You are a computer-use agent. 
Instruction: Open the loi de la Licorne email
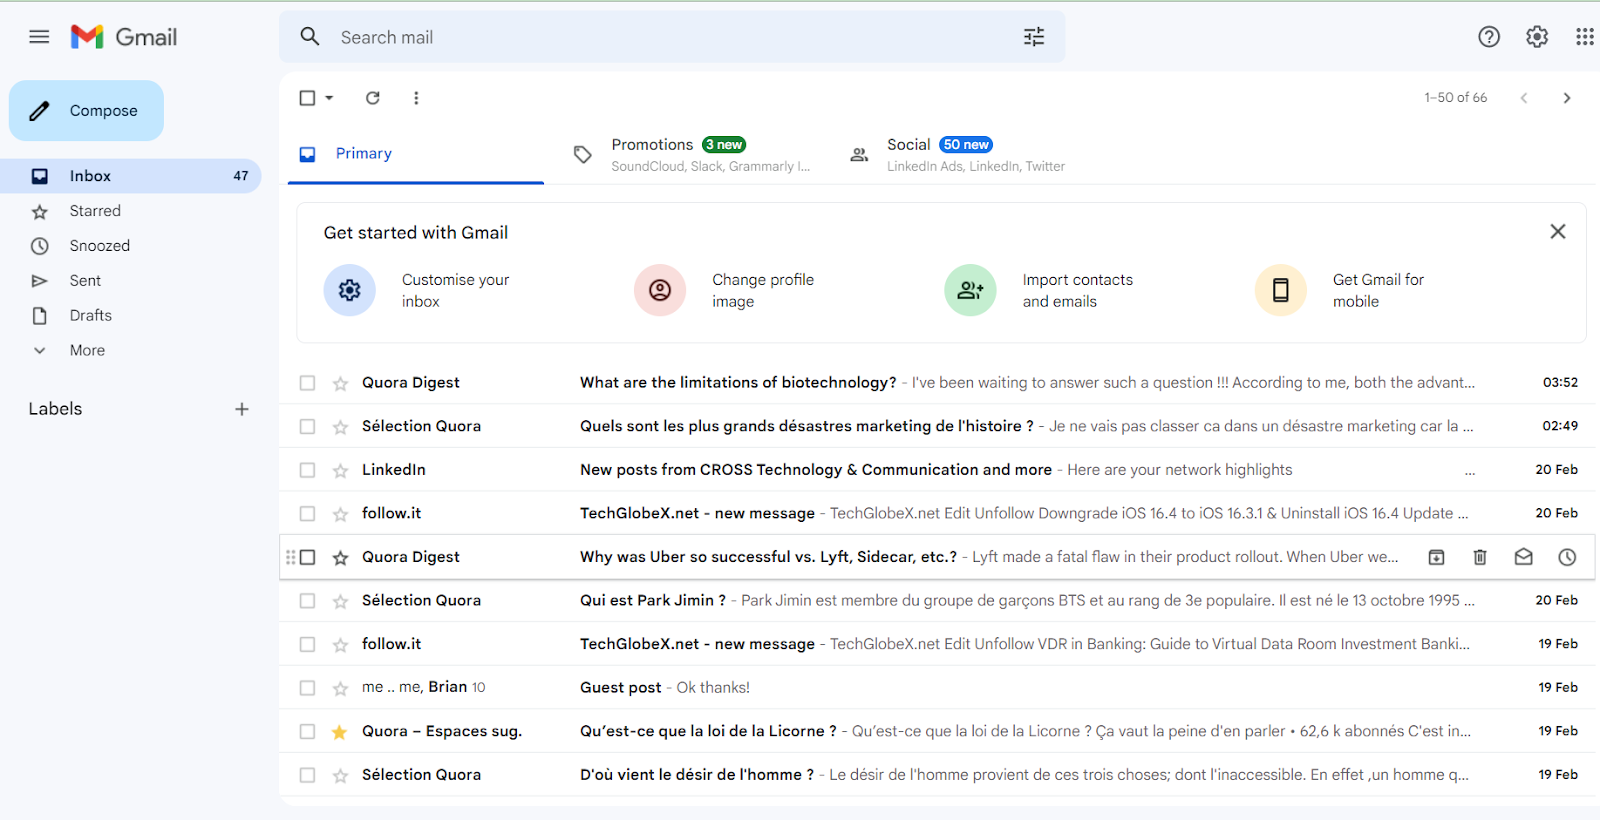coord(938,732)
